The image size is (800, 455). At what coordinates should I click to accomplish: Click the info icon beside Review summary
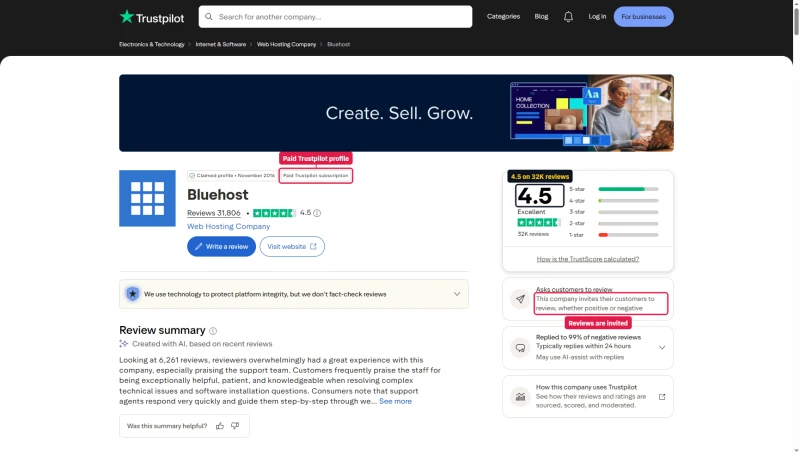pyautogui.click(x=213, y=331)
